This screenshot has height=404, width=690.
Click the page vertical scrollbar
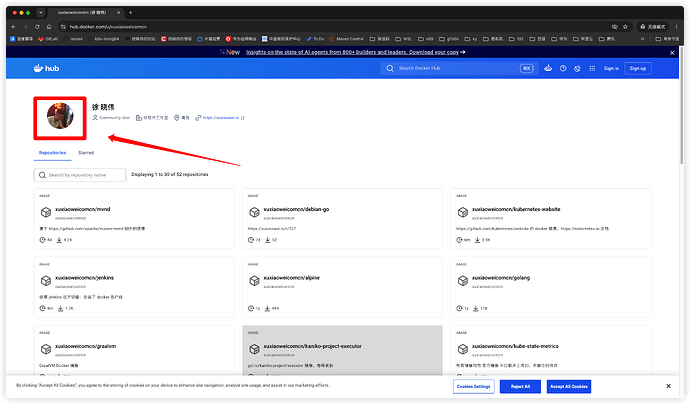click(x=682, y=106)
